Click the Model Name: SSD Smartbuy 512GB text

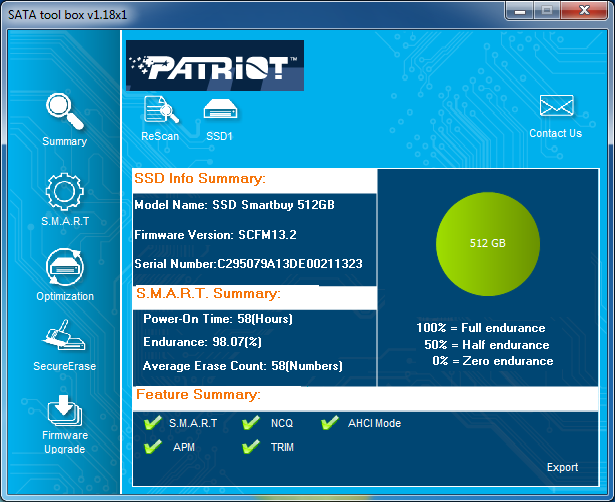pos(235,205)
